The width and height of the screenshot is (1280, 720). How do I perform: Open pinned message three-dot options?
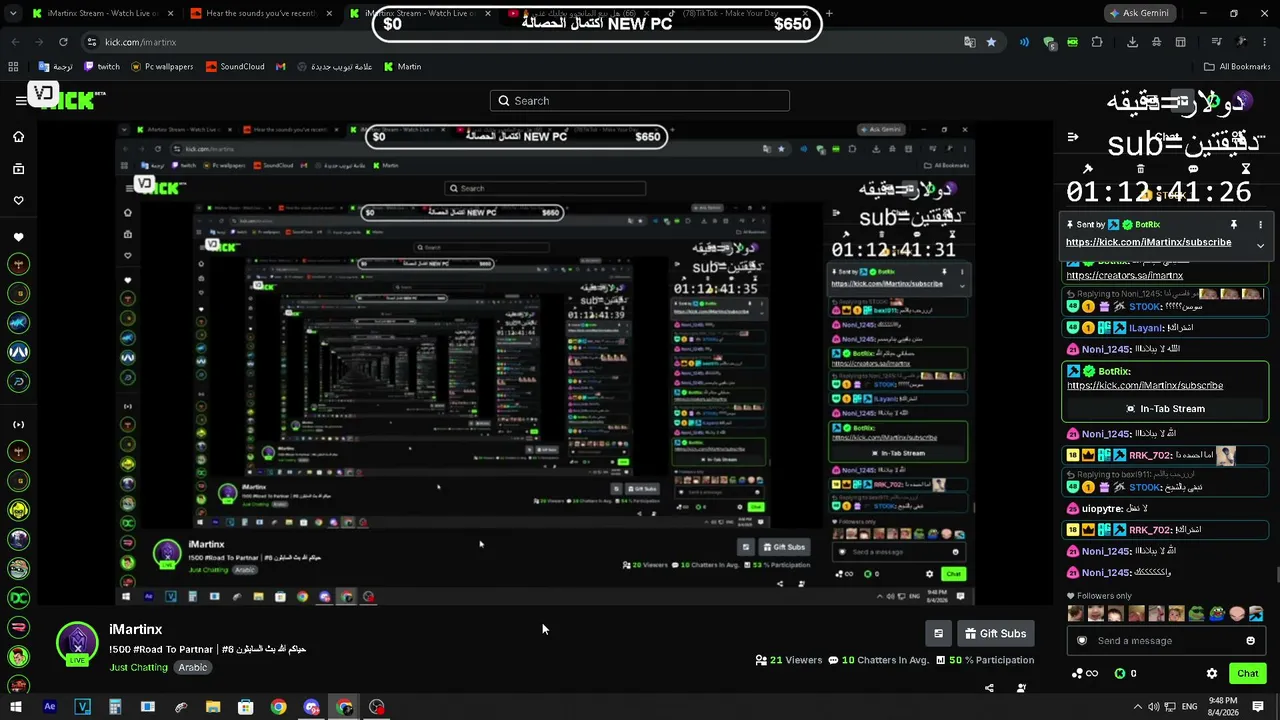coord(1260,225)
